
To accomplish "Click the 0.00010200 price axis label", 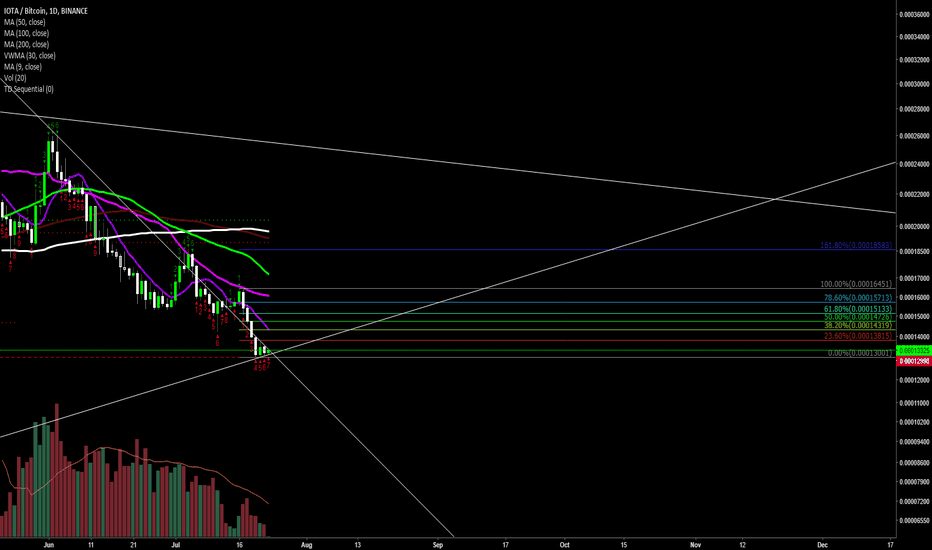I will click(x=914, y=422).
